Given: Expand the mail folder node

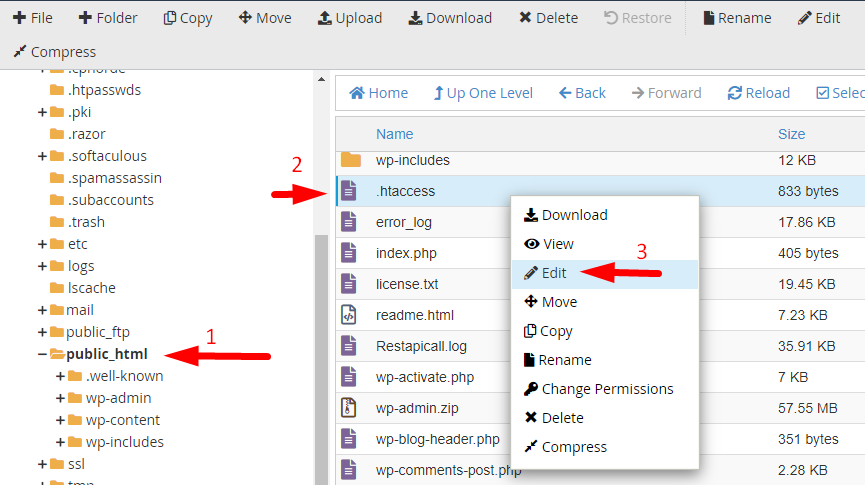Looking at the screenshot, I should [x=42, y=311].
